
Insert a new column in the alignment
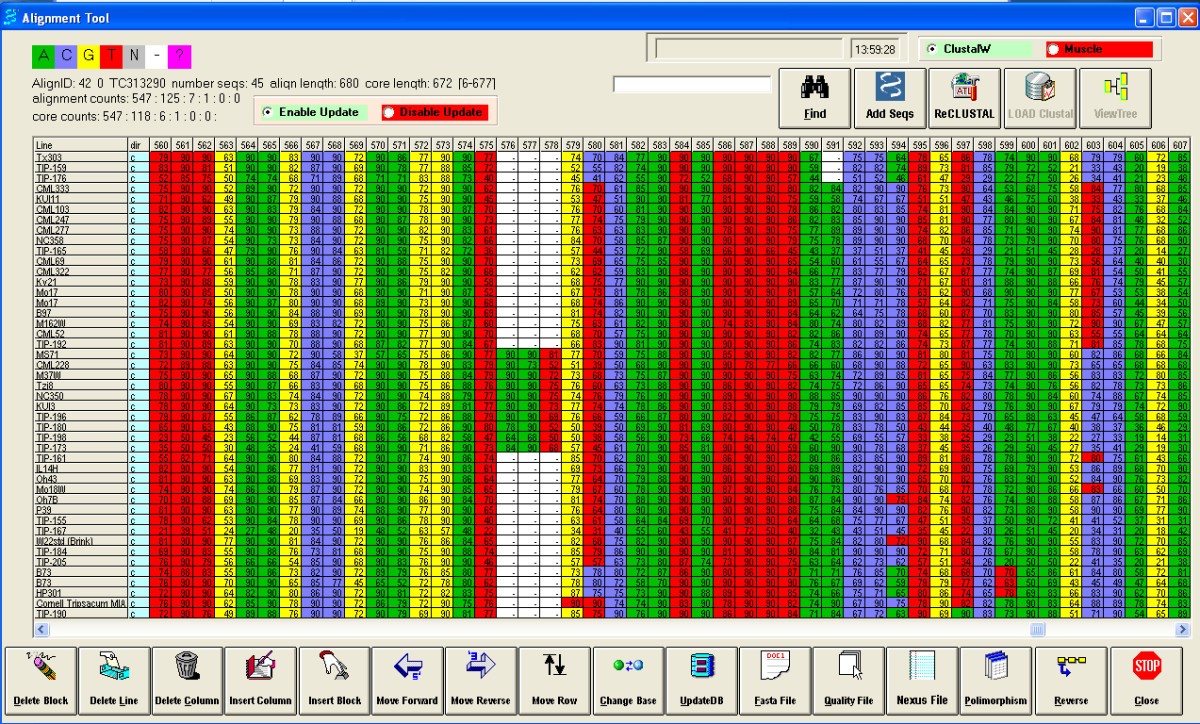coord(260,679)
